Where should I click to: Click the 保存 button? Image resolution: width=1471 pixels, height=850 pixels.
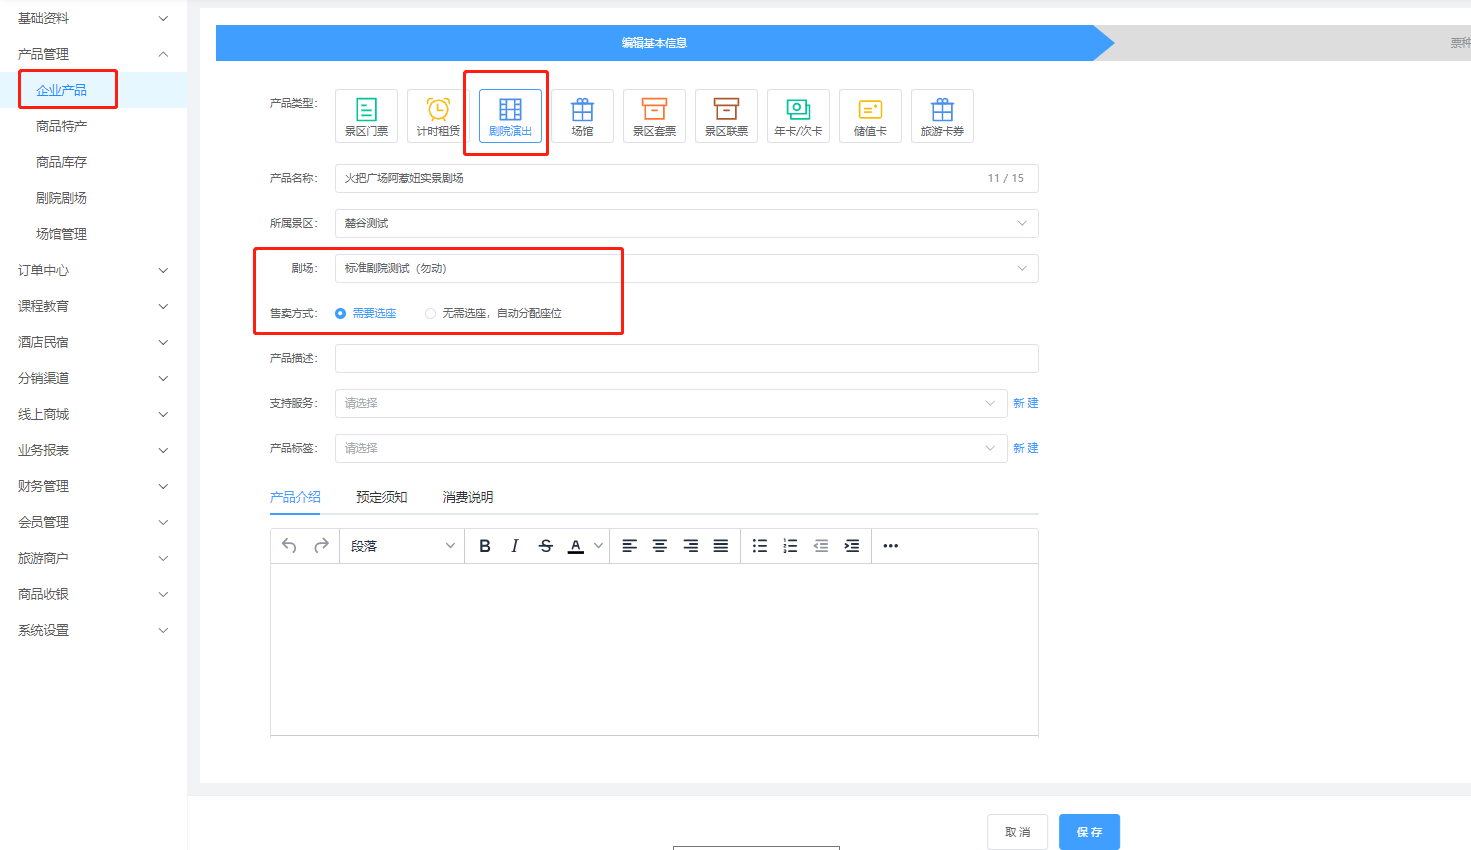pos(1089,832)
